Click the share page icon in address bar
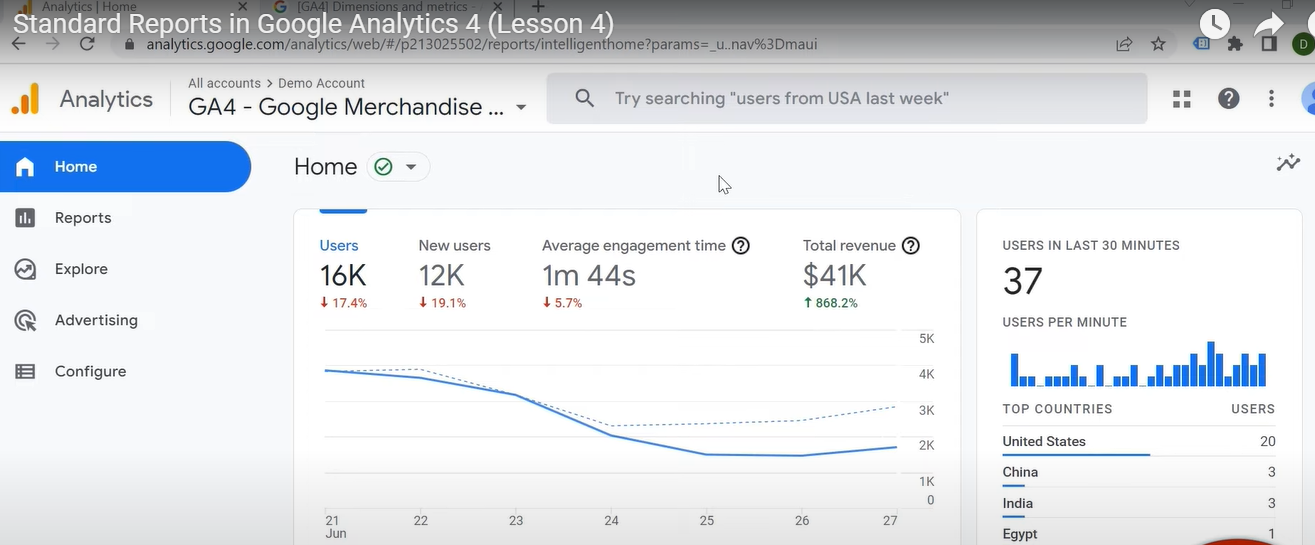Screen dimensions: 1315x545 [1125, 44]
